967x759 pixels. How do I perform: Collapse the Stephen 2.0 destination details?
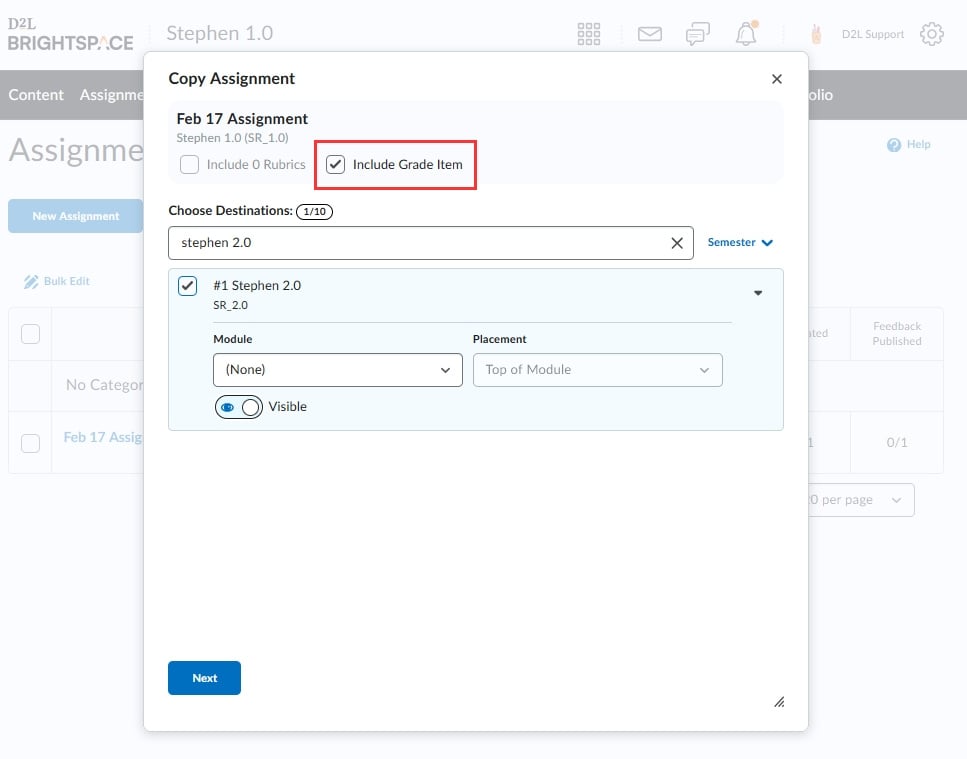[758, 293]
